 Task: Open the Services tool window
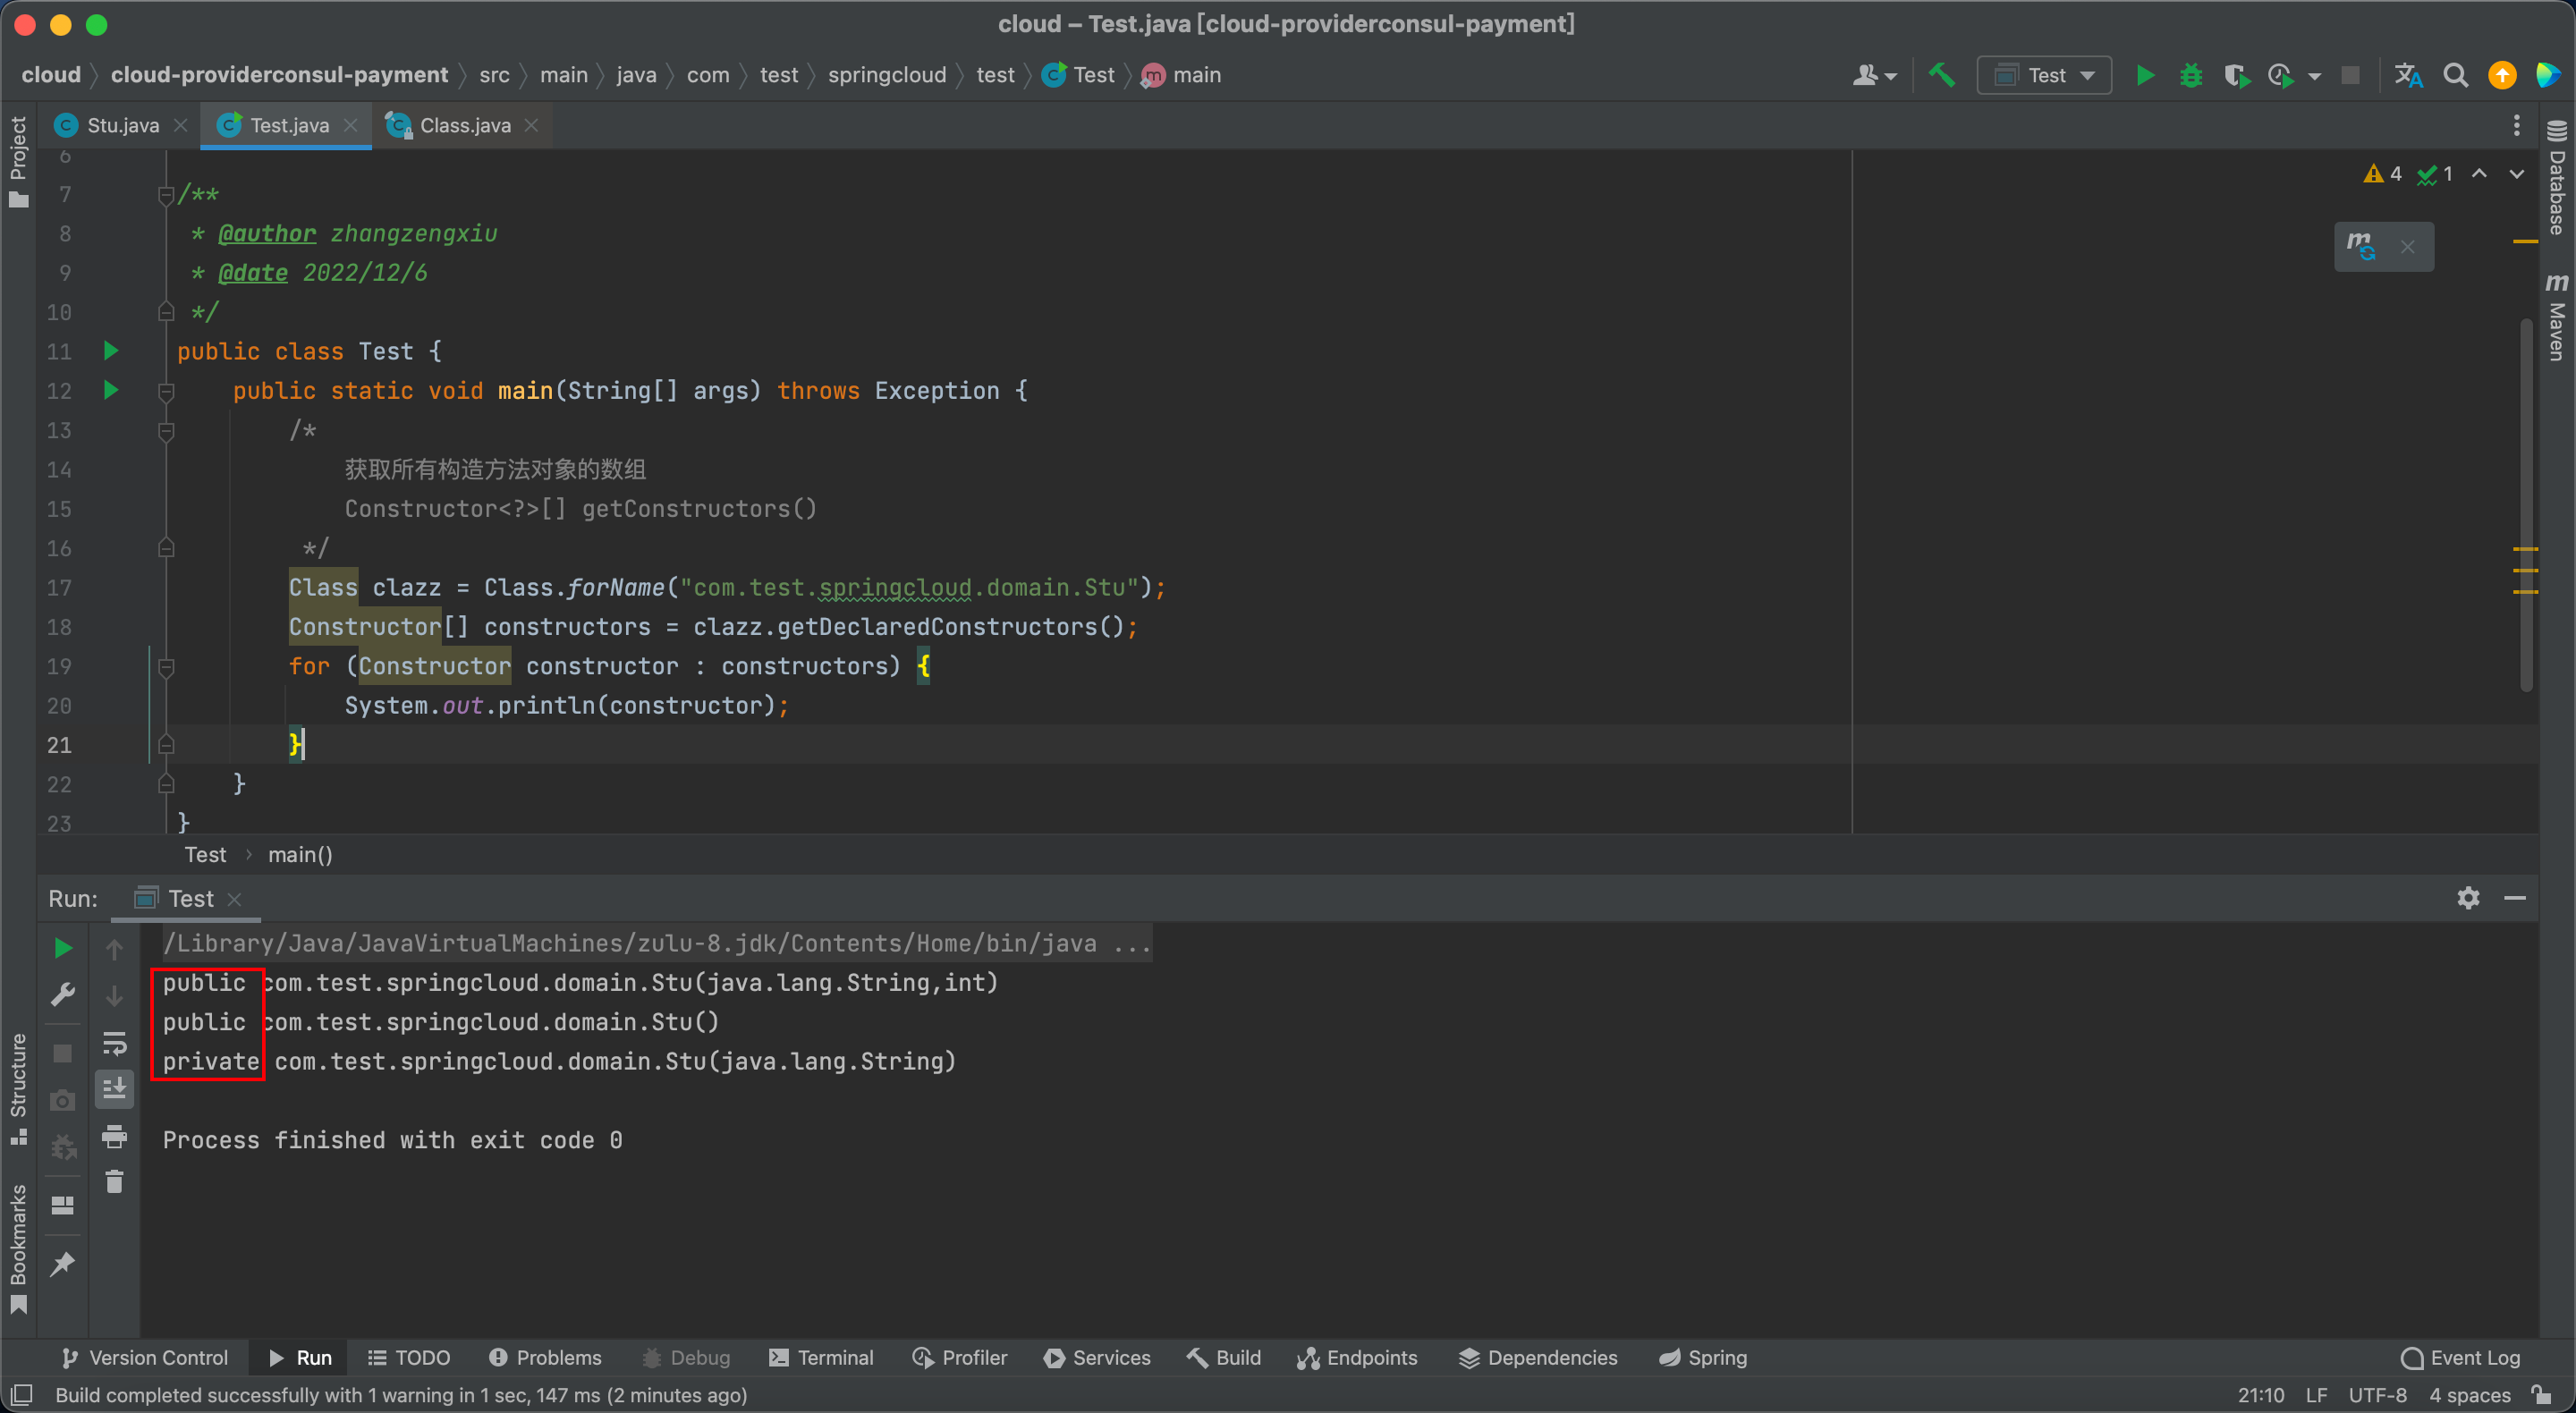[1097, 1357]
